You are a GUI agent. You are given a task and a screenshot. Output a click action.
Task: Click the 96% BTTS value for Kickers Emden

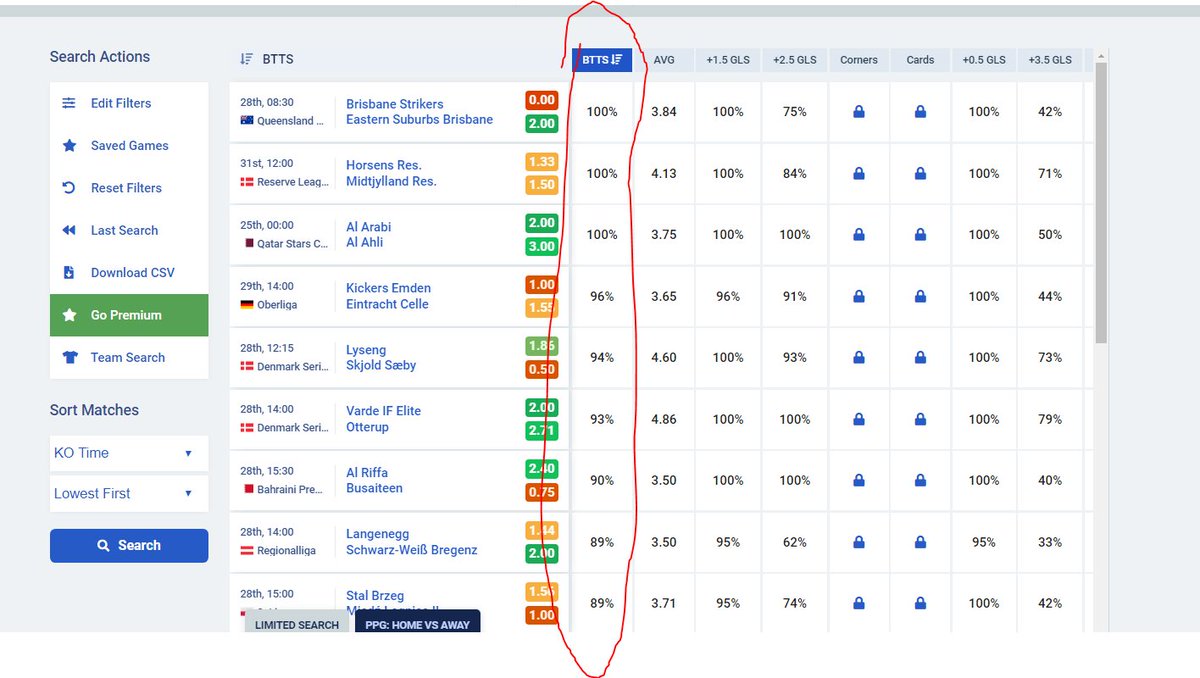tap(602, 297)
